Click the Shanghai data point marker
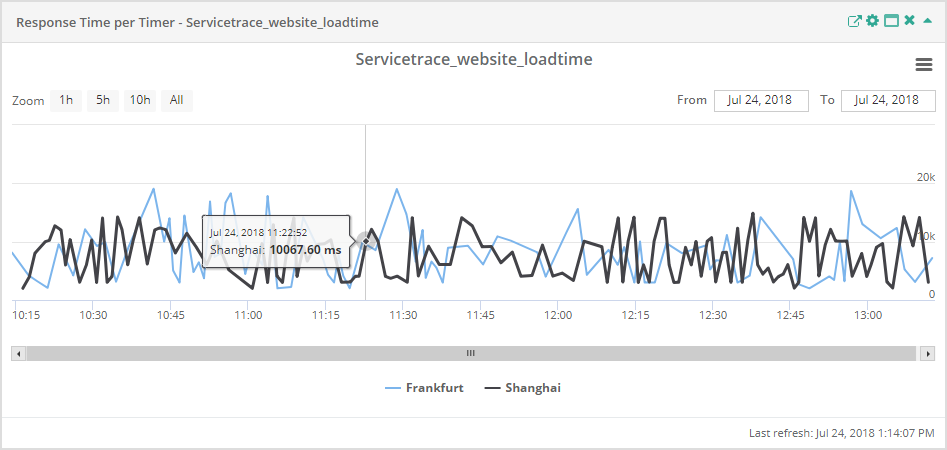 (366, 240)
